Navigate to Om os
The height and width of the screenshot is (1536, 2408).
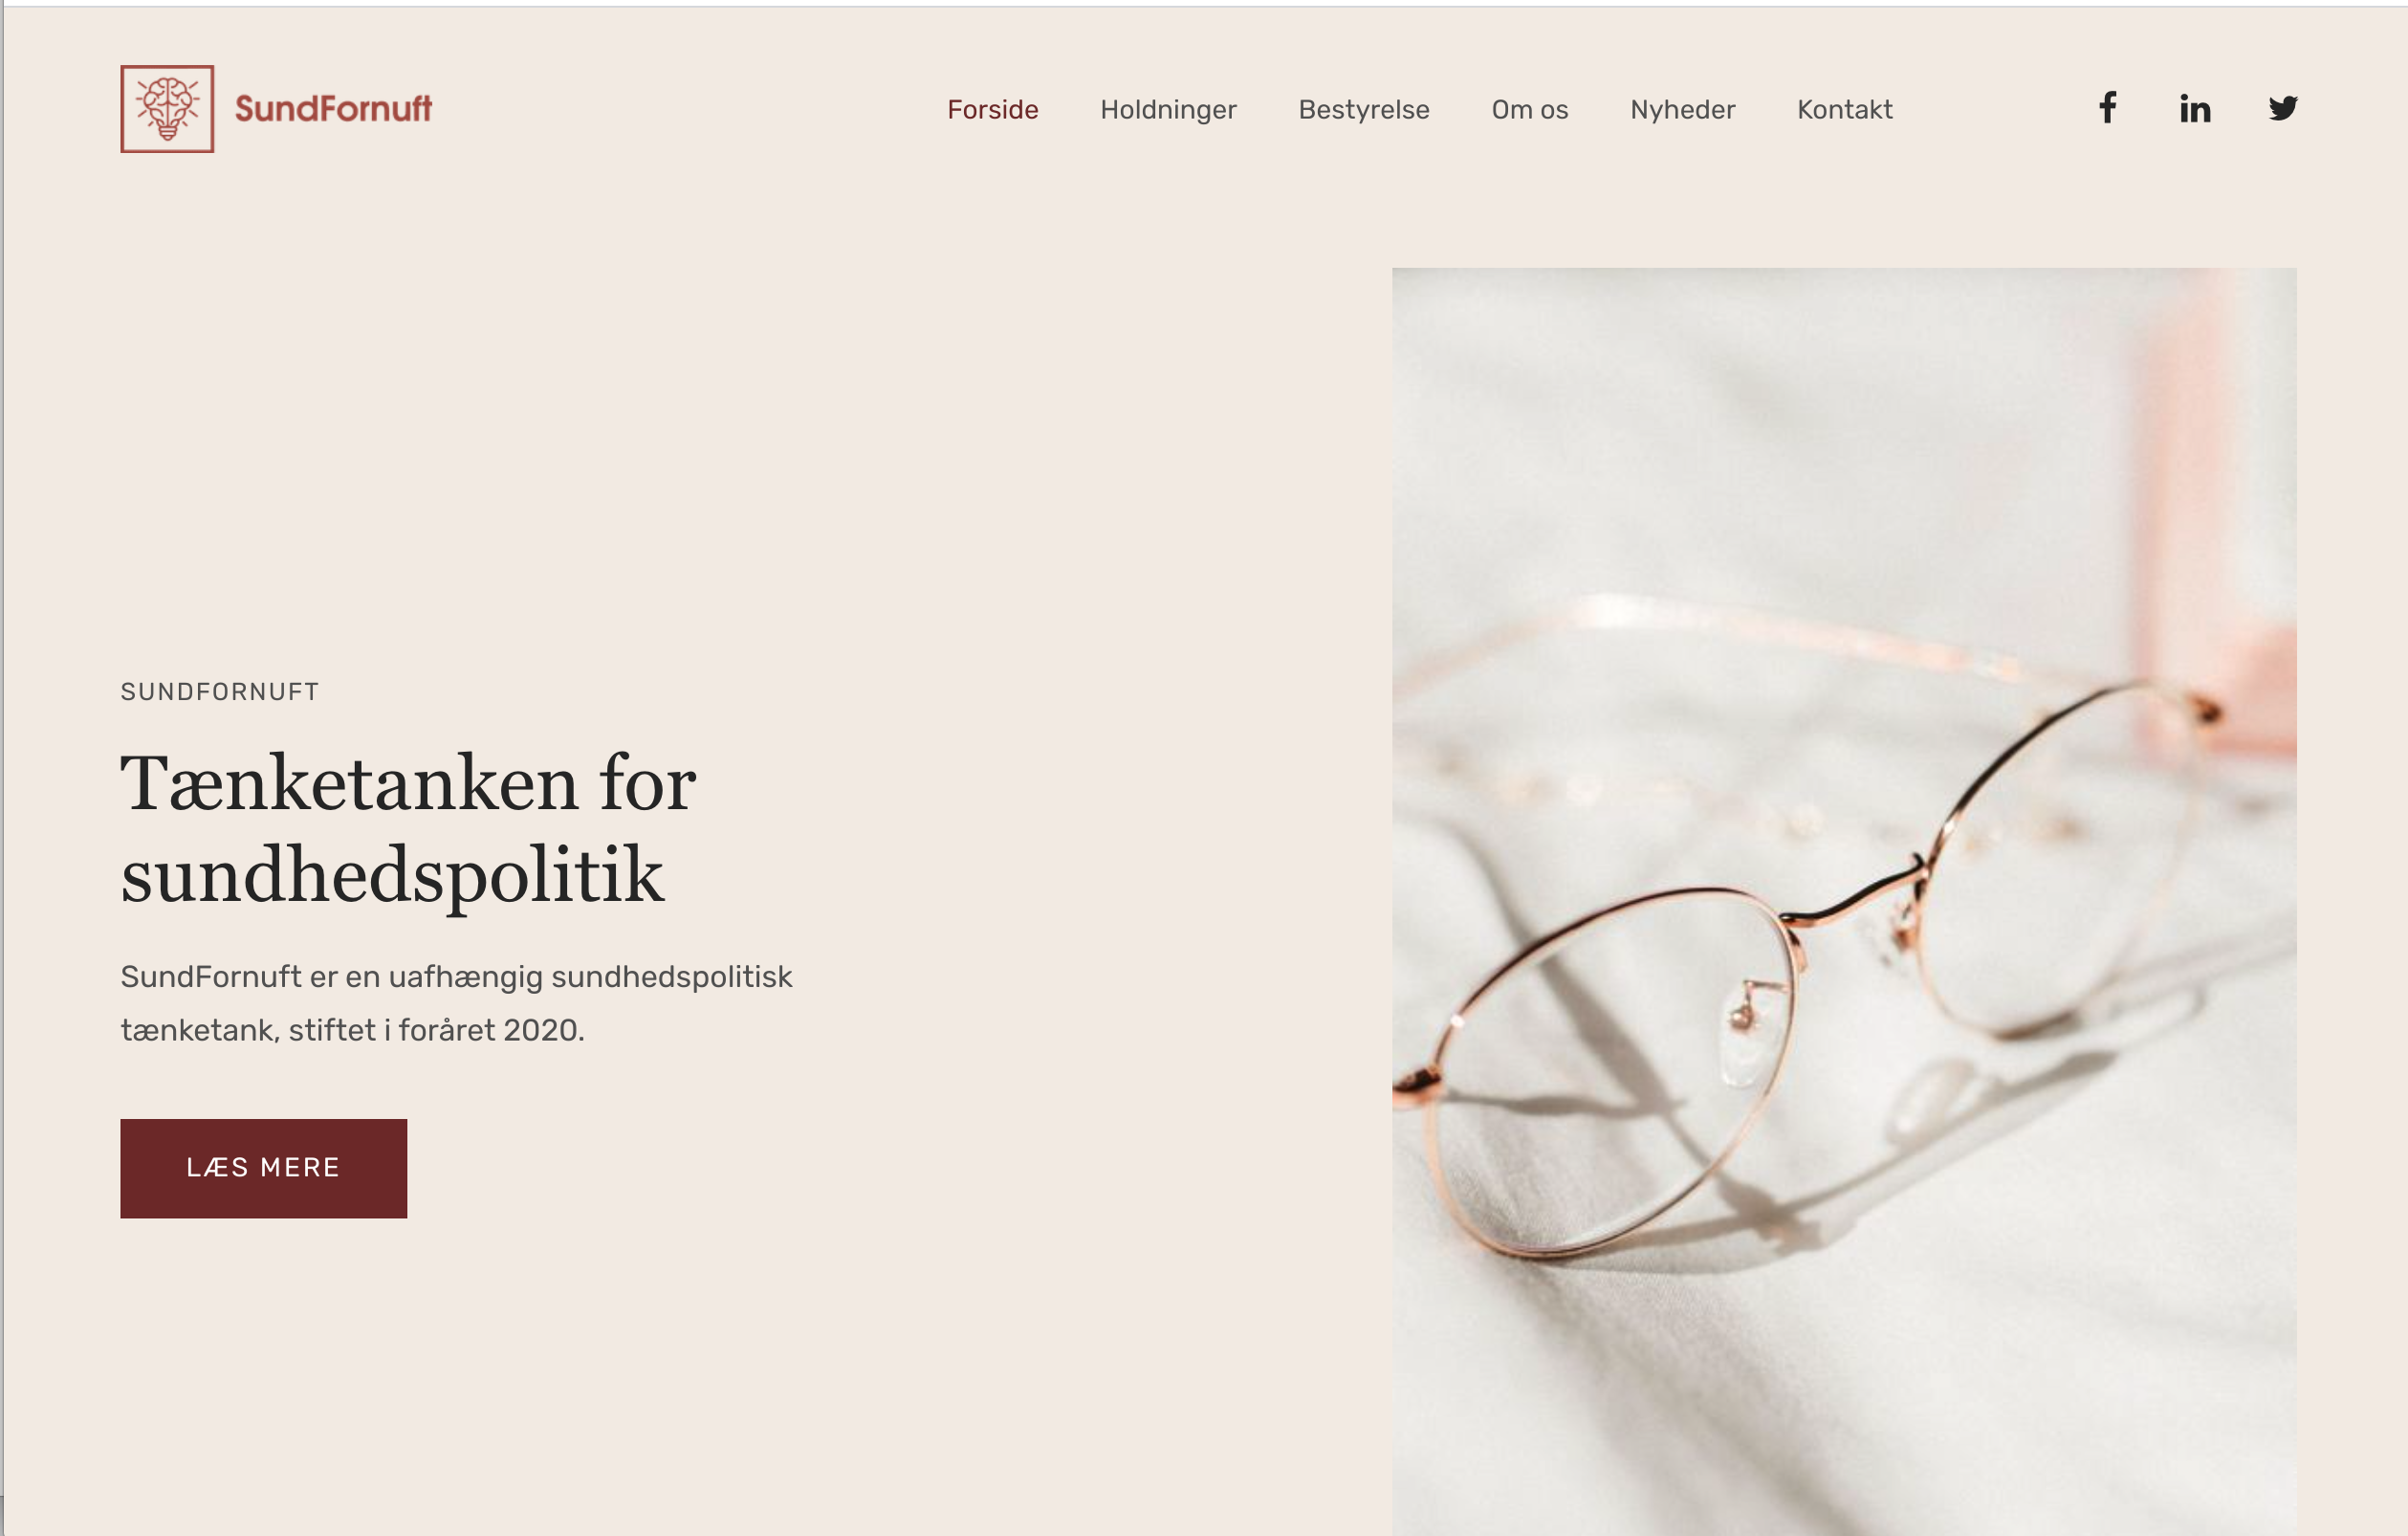(x=1530, y=109)
